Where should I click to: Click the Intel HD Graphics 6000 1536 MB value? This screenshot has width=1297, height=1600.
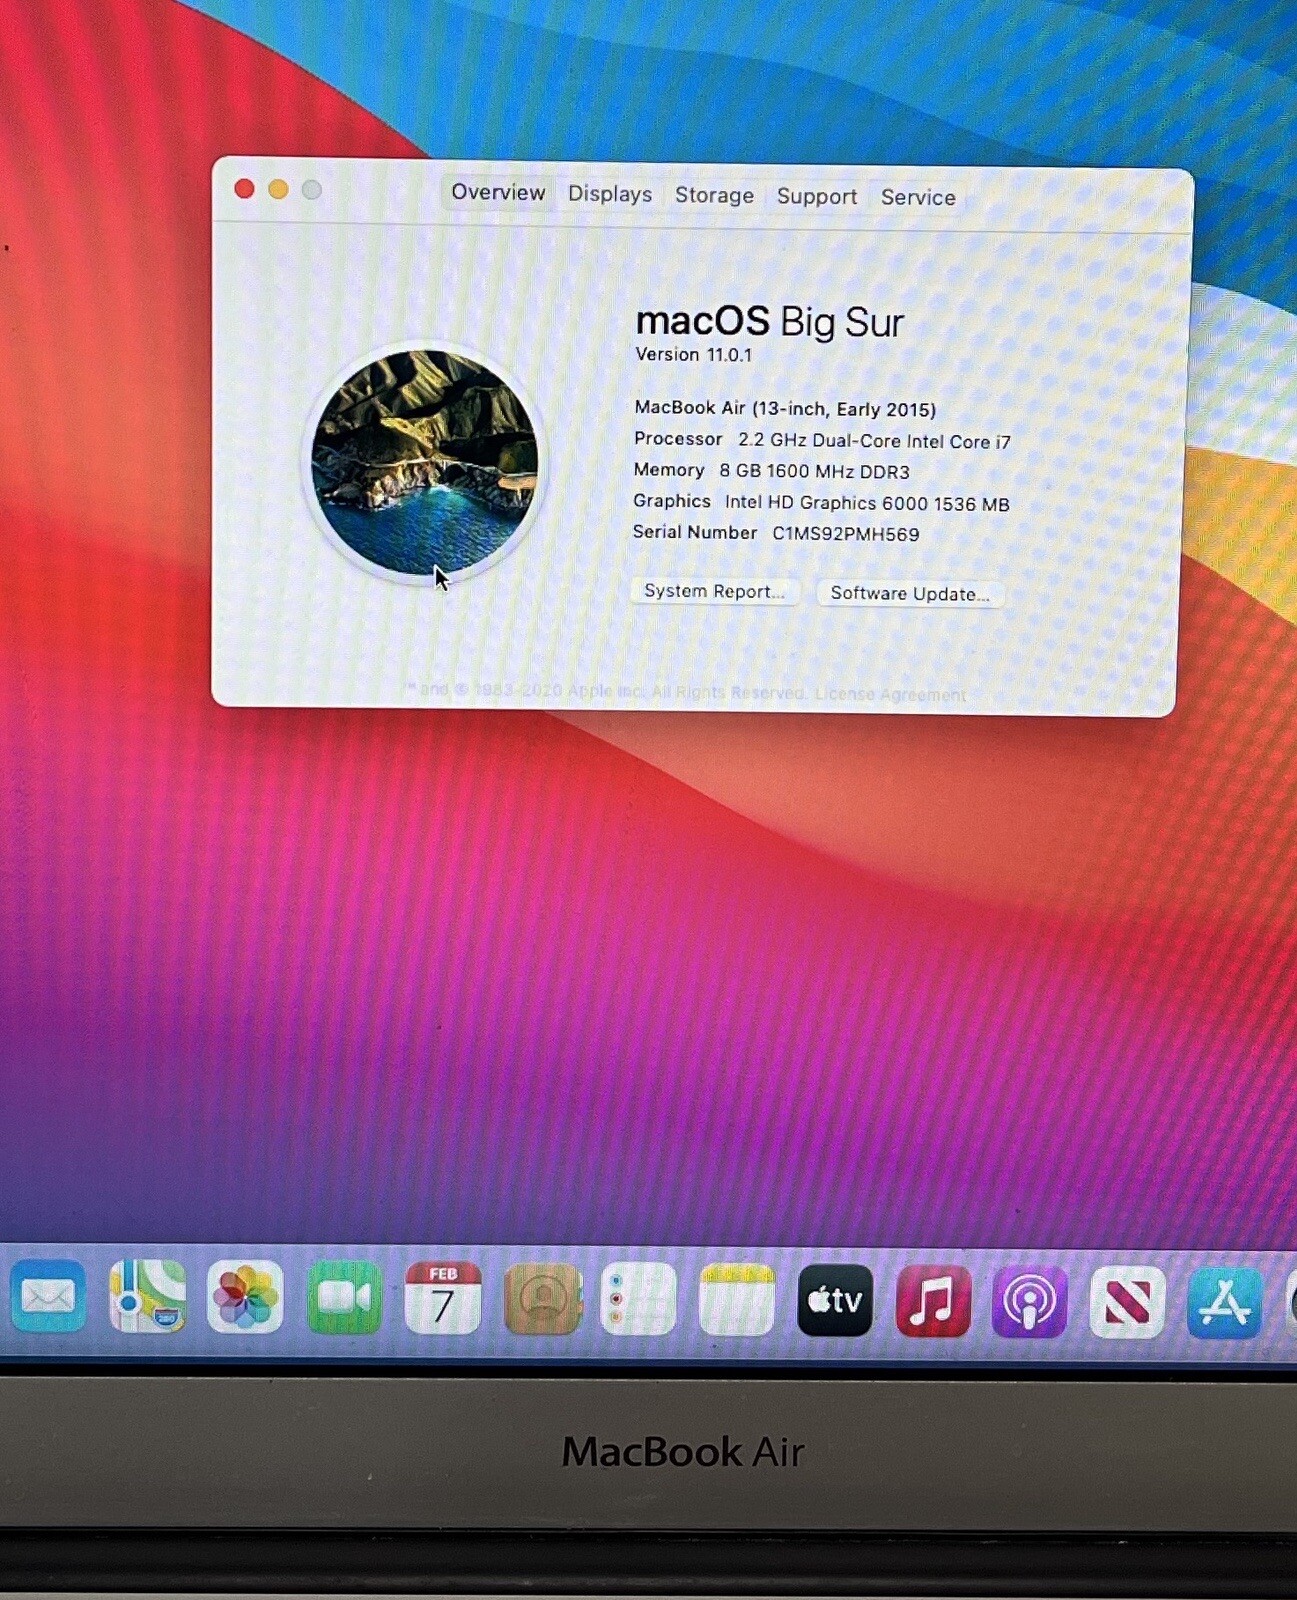click(x=867, y=503)
